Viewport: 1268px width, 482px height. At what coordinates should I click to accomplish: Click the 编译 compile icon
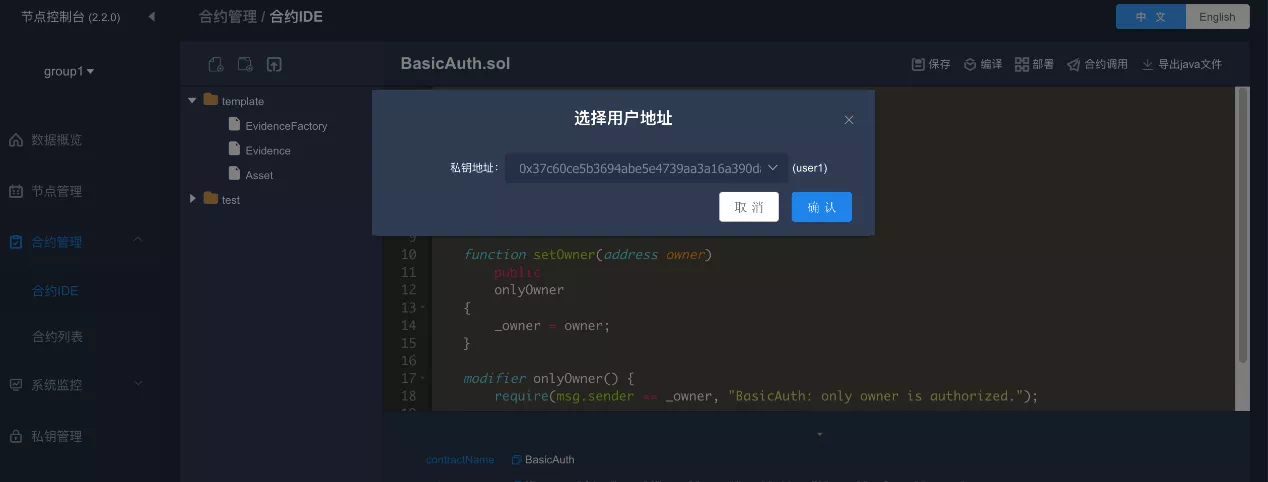(970, 64)
